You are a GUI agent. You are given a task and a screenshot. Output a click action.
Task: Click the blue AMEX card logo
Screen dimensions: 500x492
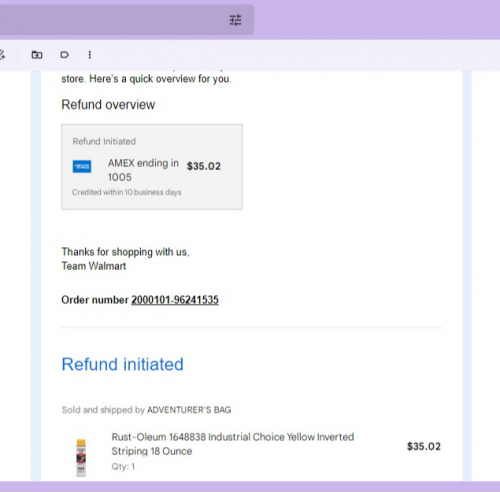point(82,167)
